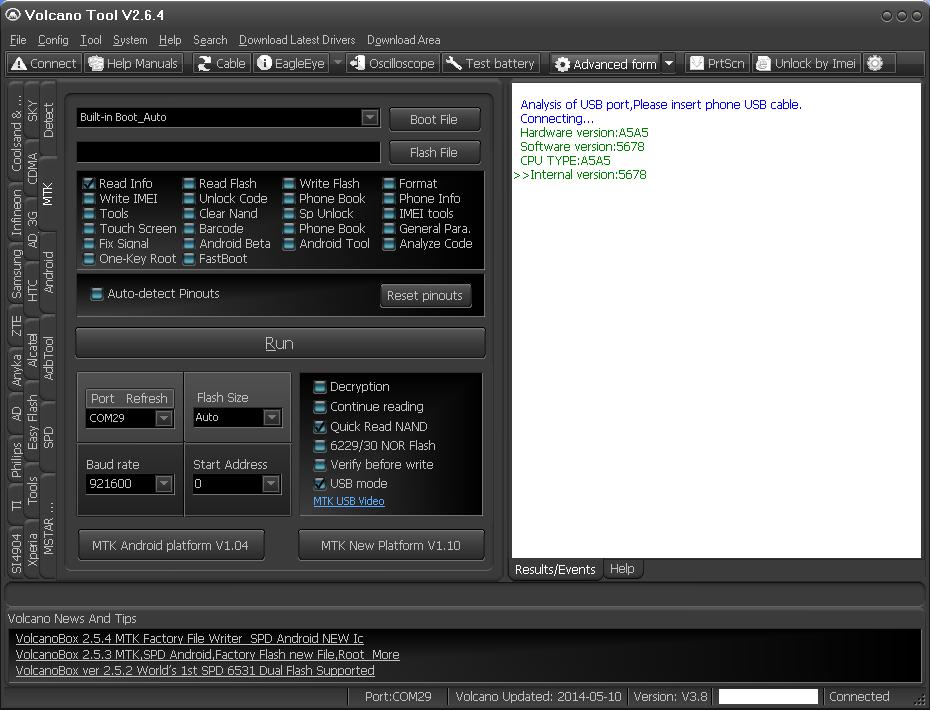The width and height of the screenshot is (930, 710).
Task: Click the Port:COM29 status bar entry
Action: point(398,696)
